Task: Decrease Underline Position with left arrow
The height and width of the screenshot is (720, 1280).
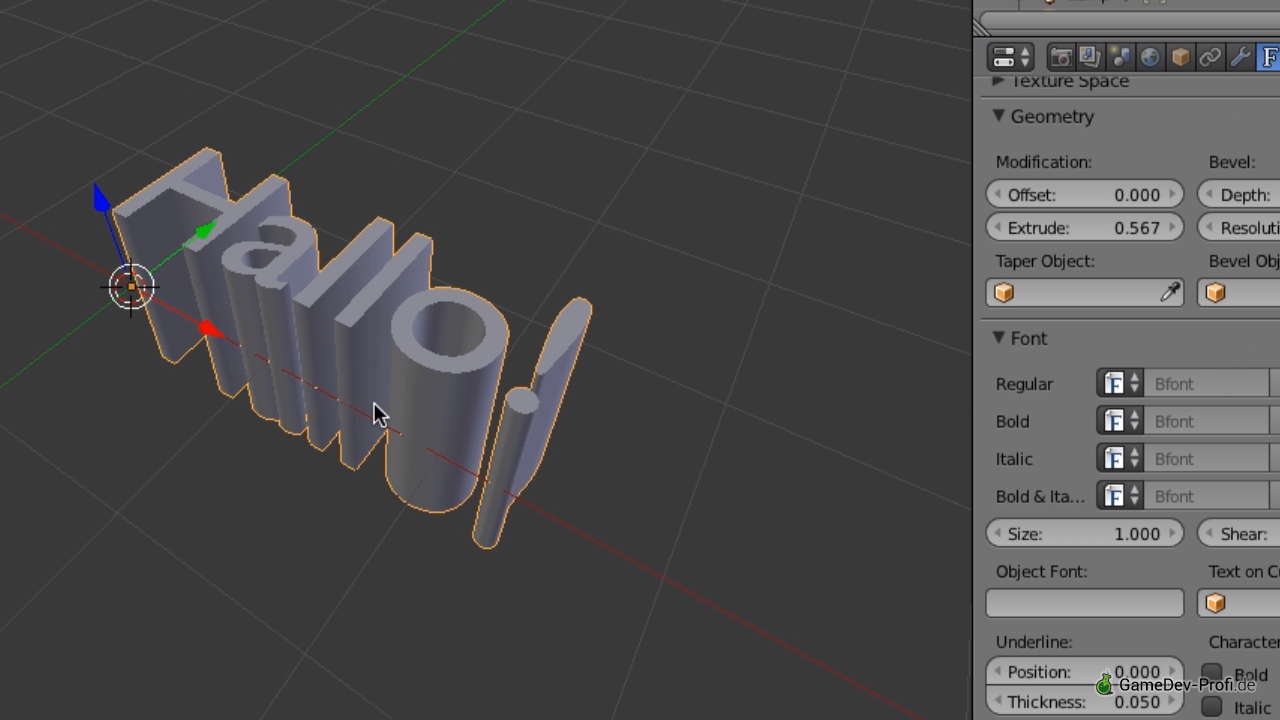Action: (997, 672)
